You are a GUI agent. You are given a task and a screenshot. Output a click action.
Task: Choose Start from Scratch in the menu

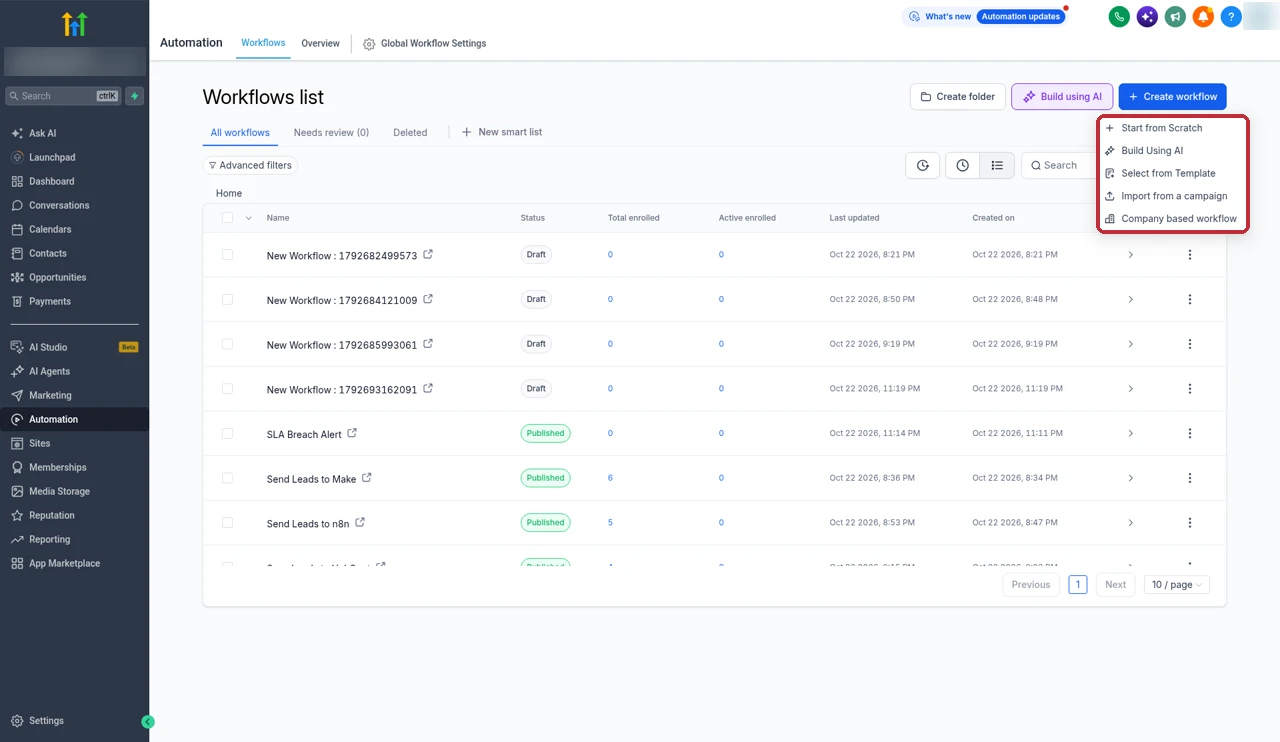point(1173,128)
